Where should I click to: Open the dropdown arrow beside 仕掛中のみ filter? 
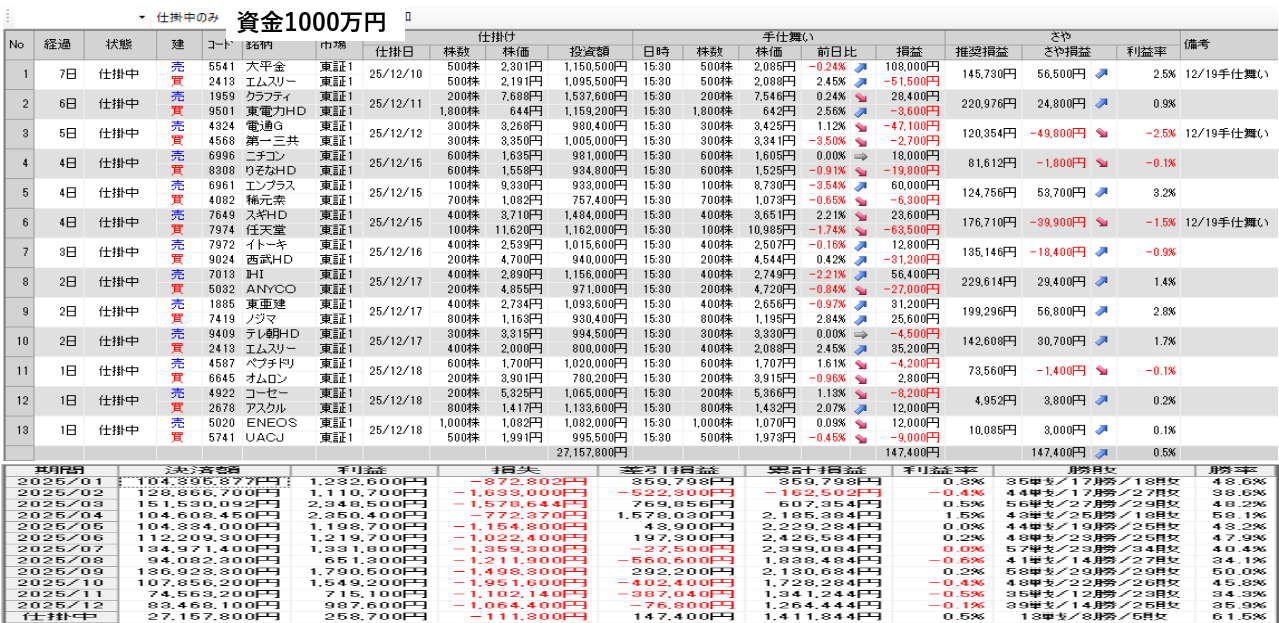click(142, 18)
